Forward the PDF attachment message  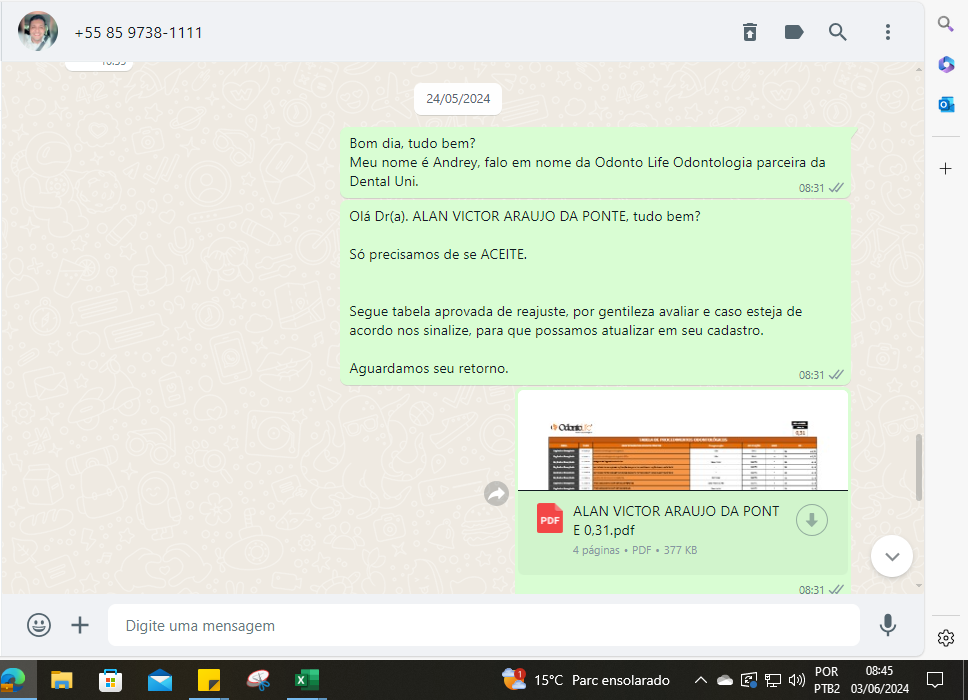(x=497, y=493)
